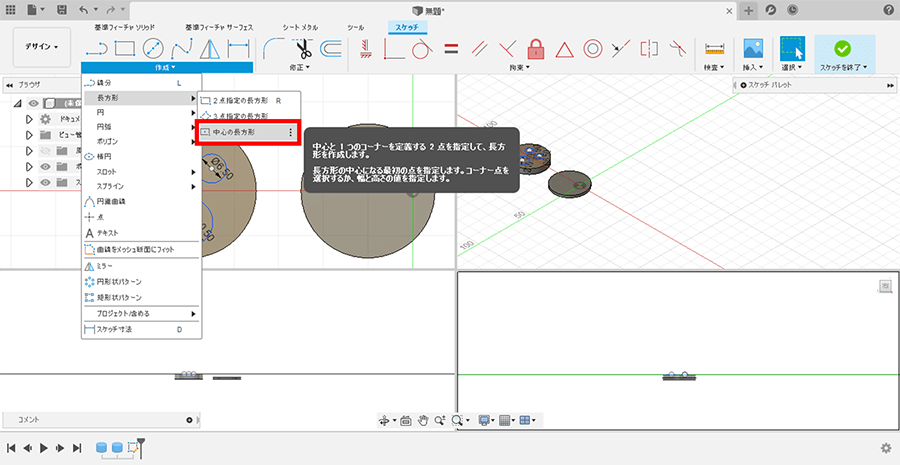Open the デザイン workspace dropdown
The height and width of the screenshot is (465, 900).
pyautogui.click(x=42, y=47)
